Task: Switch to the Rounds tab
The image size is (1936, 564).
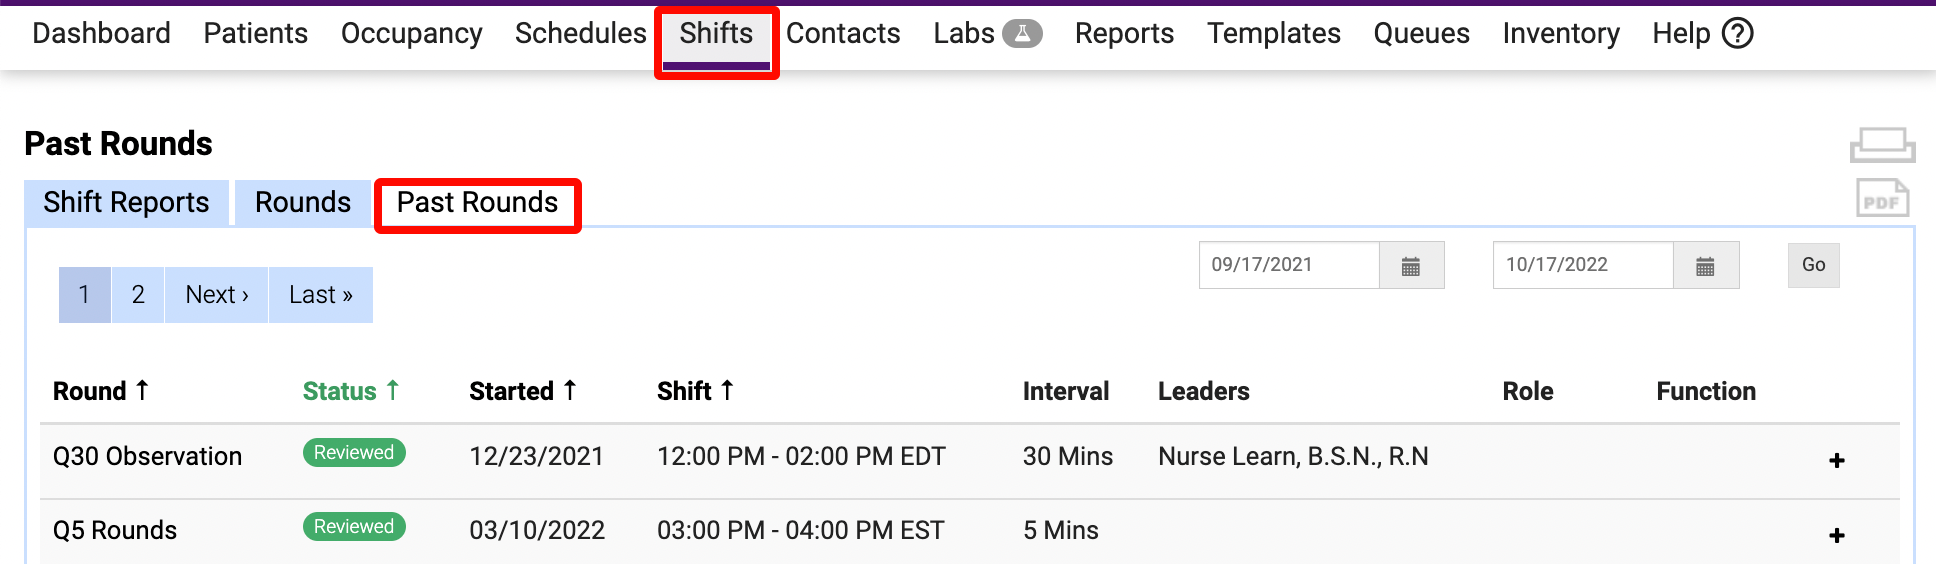Action: click(303, 203)
